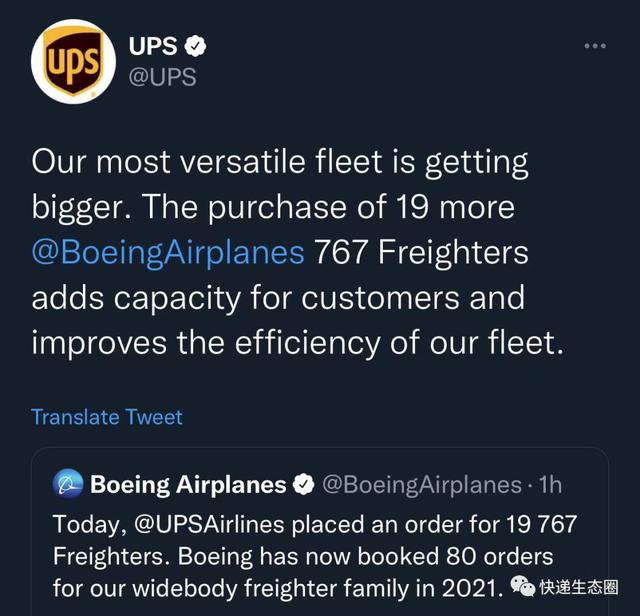Viewport: 640px width, 616px height.
Task: Click the WeChat logo watermark
Action: (523, 587)
